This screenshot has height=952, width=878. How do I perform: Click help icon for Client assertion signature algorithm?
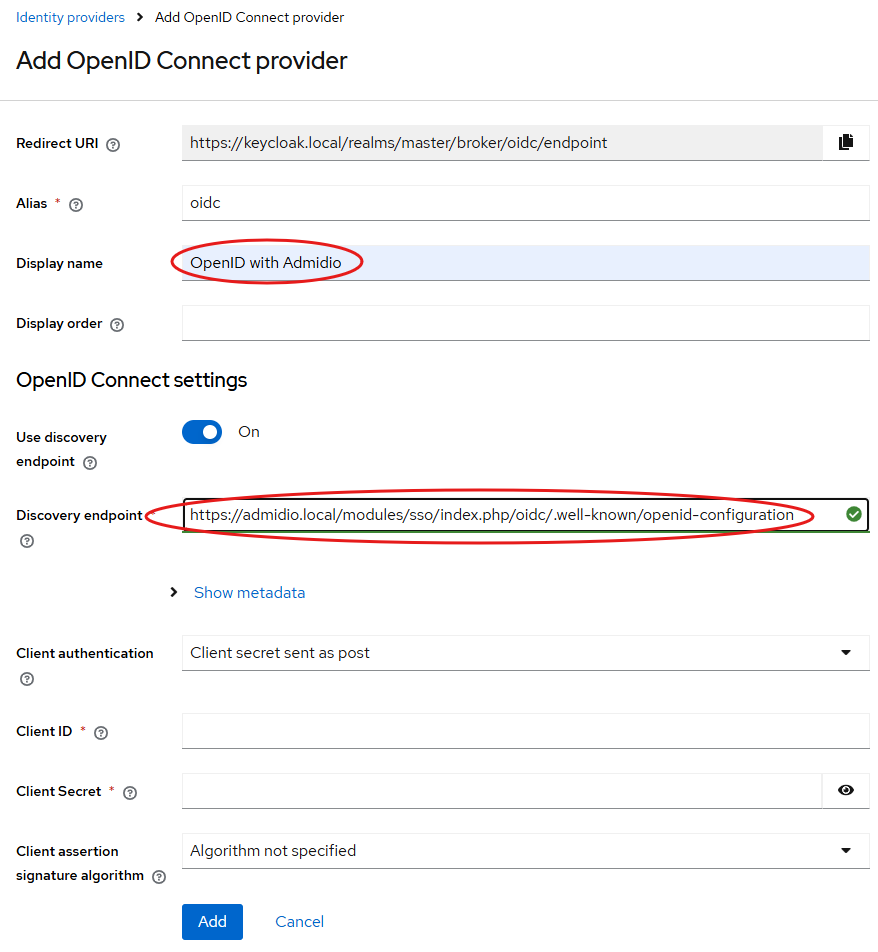click(159, 877)
